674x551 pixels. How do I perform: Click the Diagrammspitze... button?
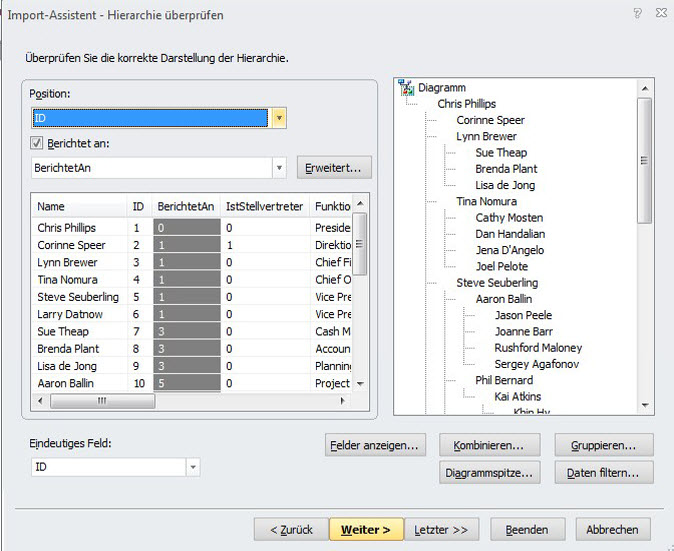point(489,472)
